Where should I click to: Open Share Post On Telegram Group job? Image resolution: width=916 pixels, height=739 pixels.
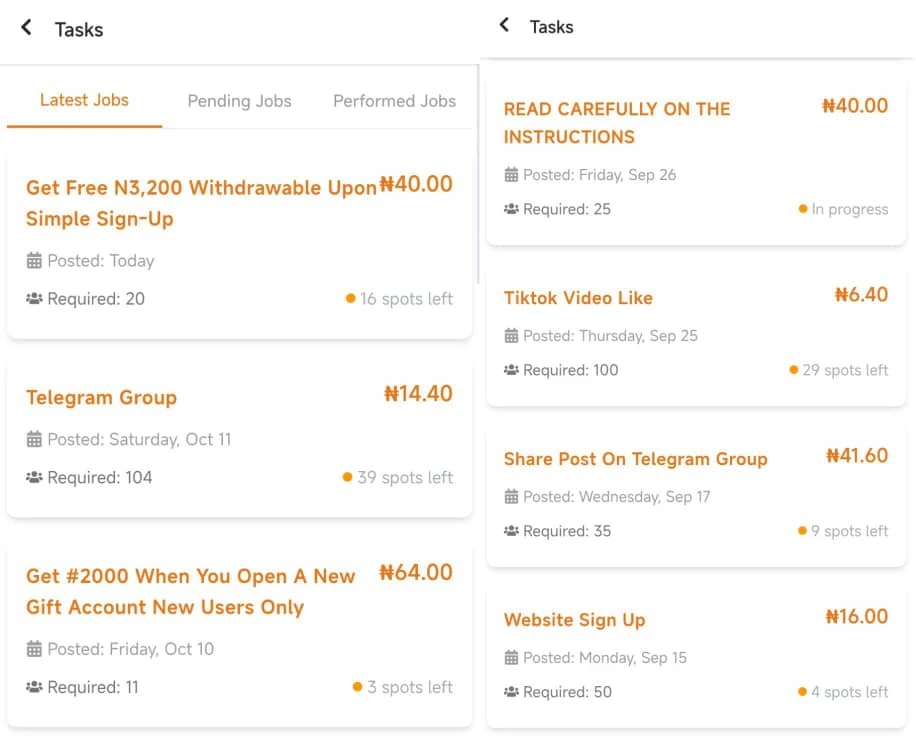[x=635, y=459]
